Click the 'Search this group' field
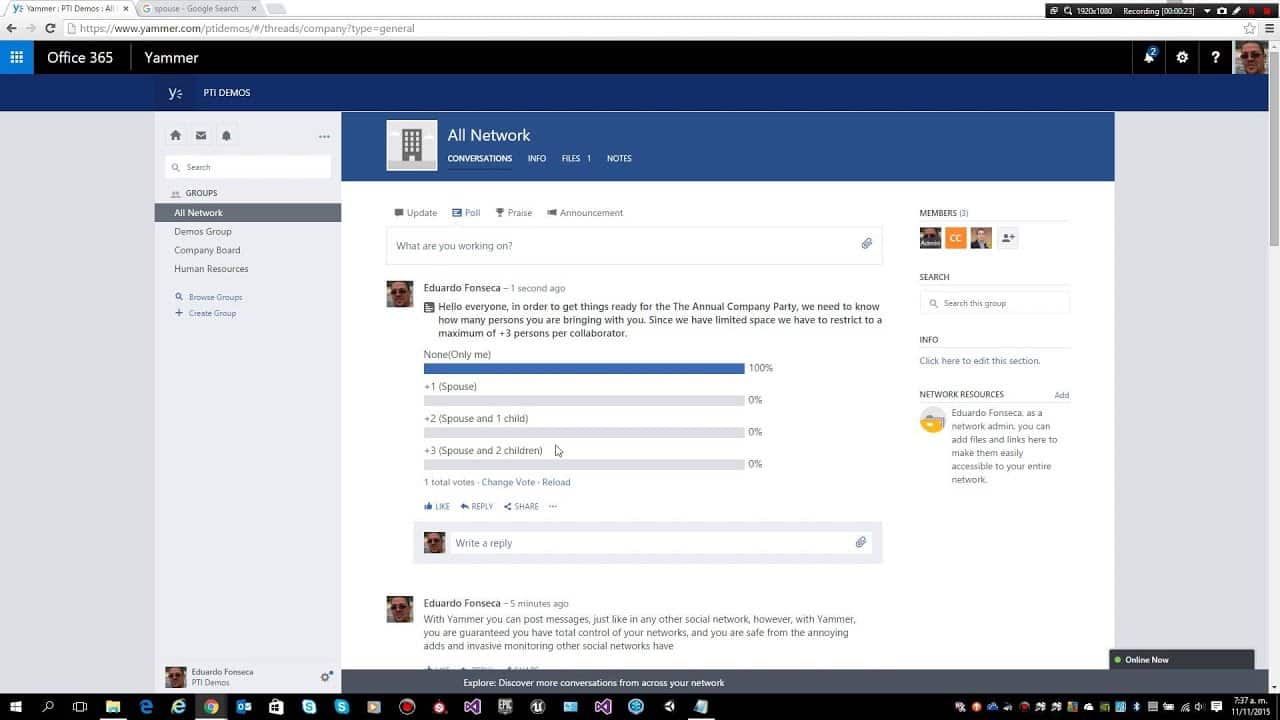The image size is (1280, 720). click(x=994, y=303)
